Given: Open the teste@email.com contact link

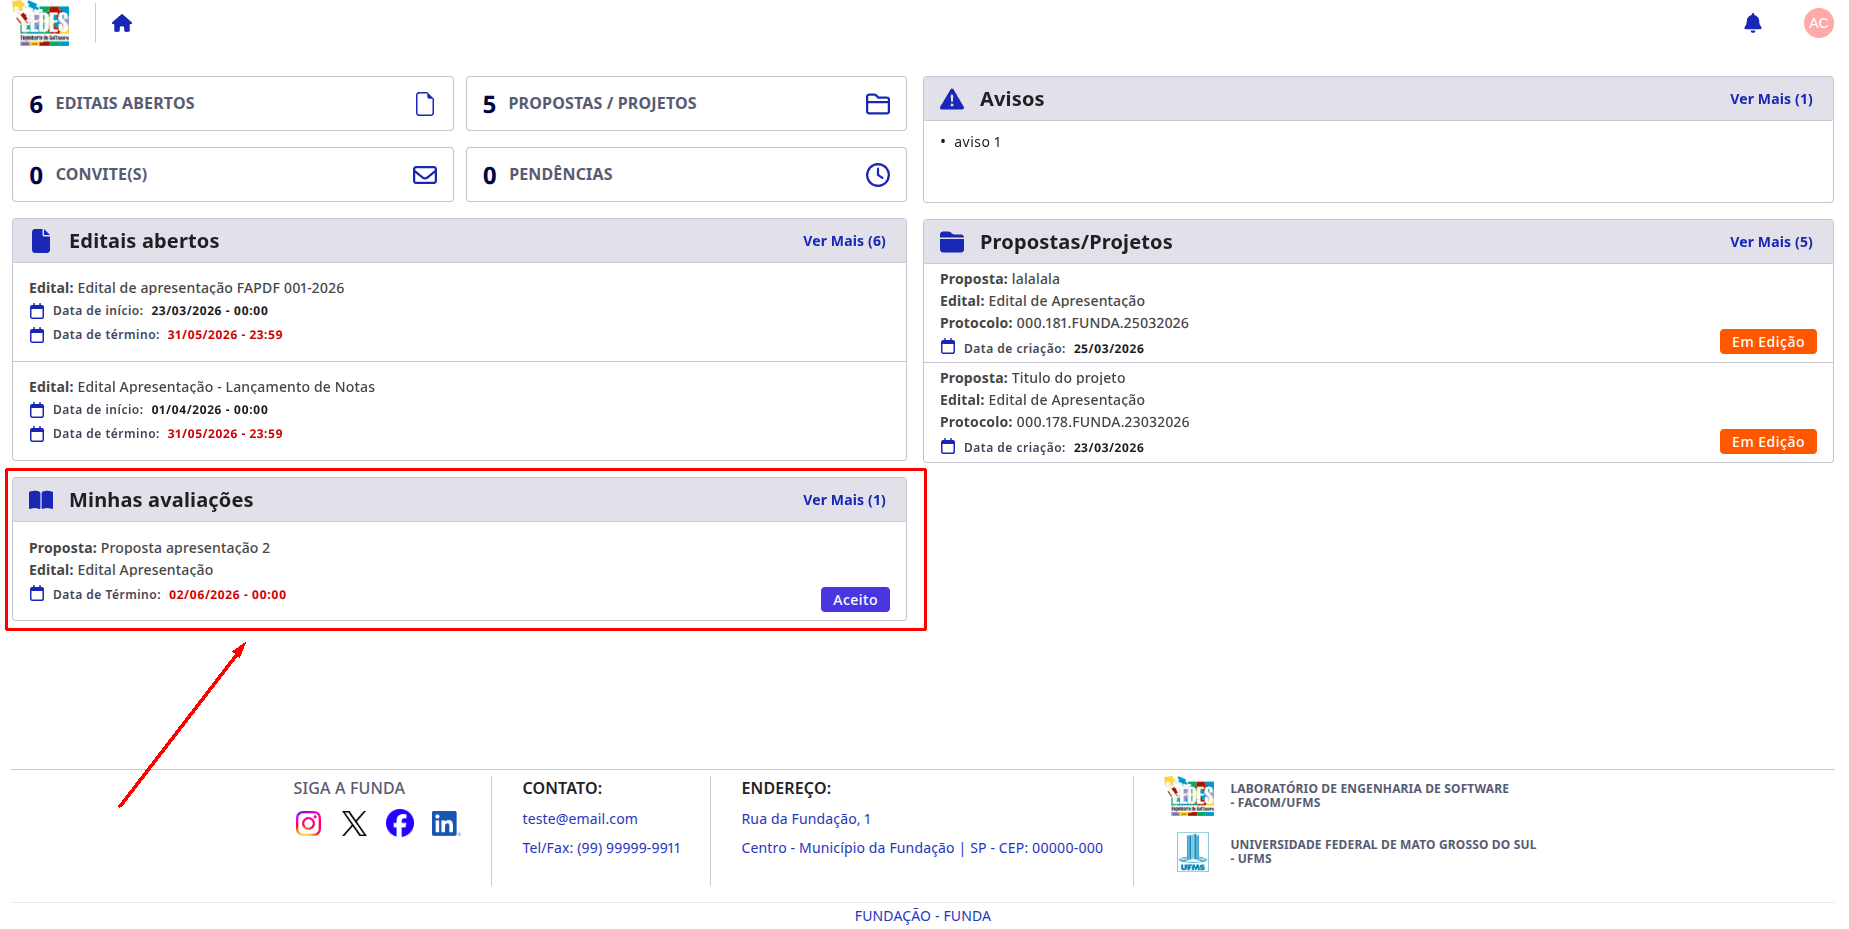Looking at the screenshot, I should [x=580, y=819].
